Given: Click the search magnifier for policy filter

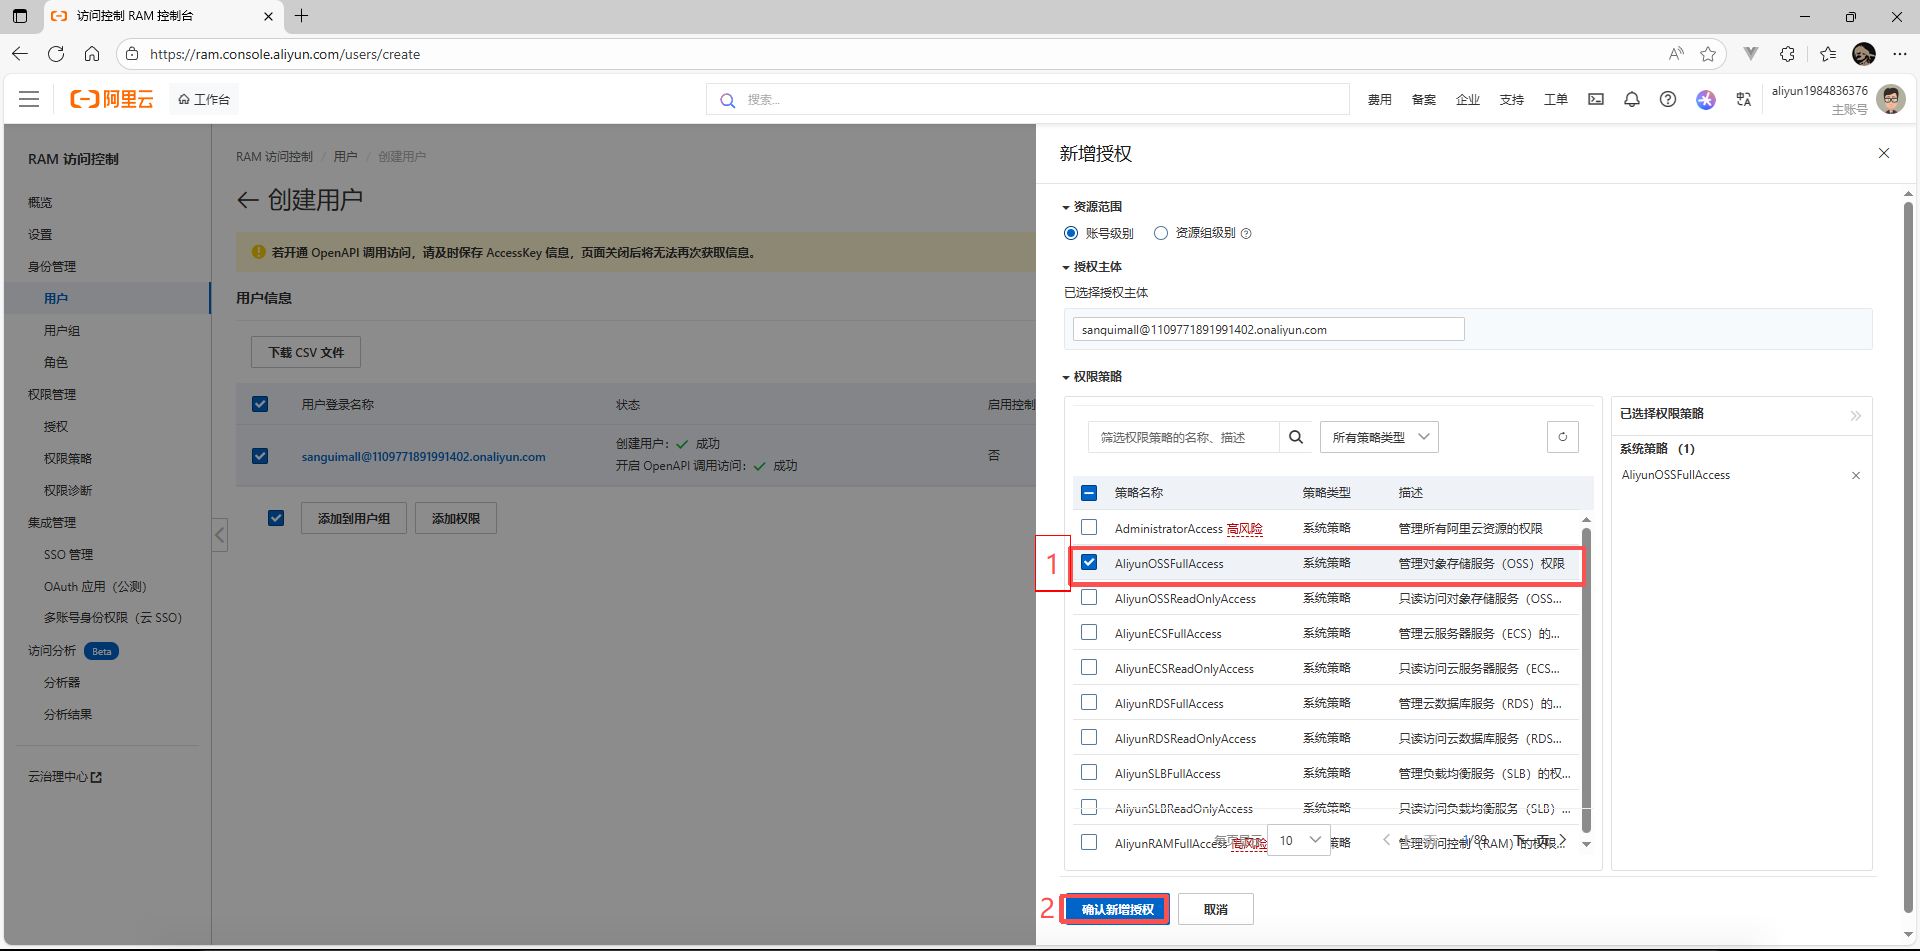Looking at the screenshot, I should (x=1296, y=437).
